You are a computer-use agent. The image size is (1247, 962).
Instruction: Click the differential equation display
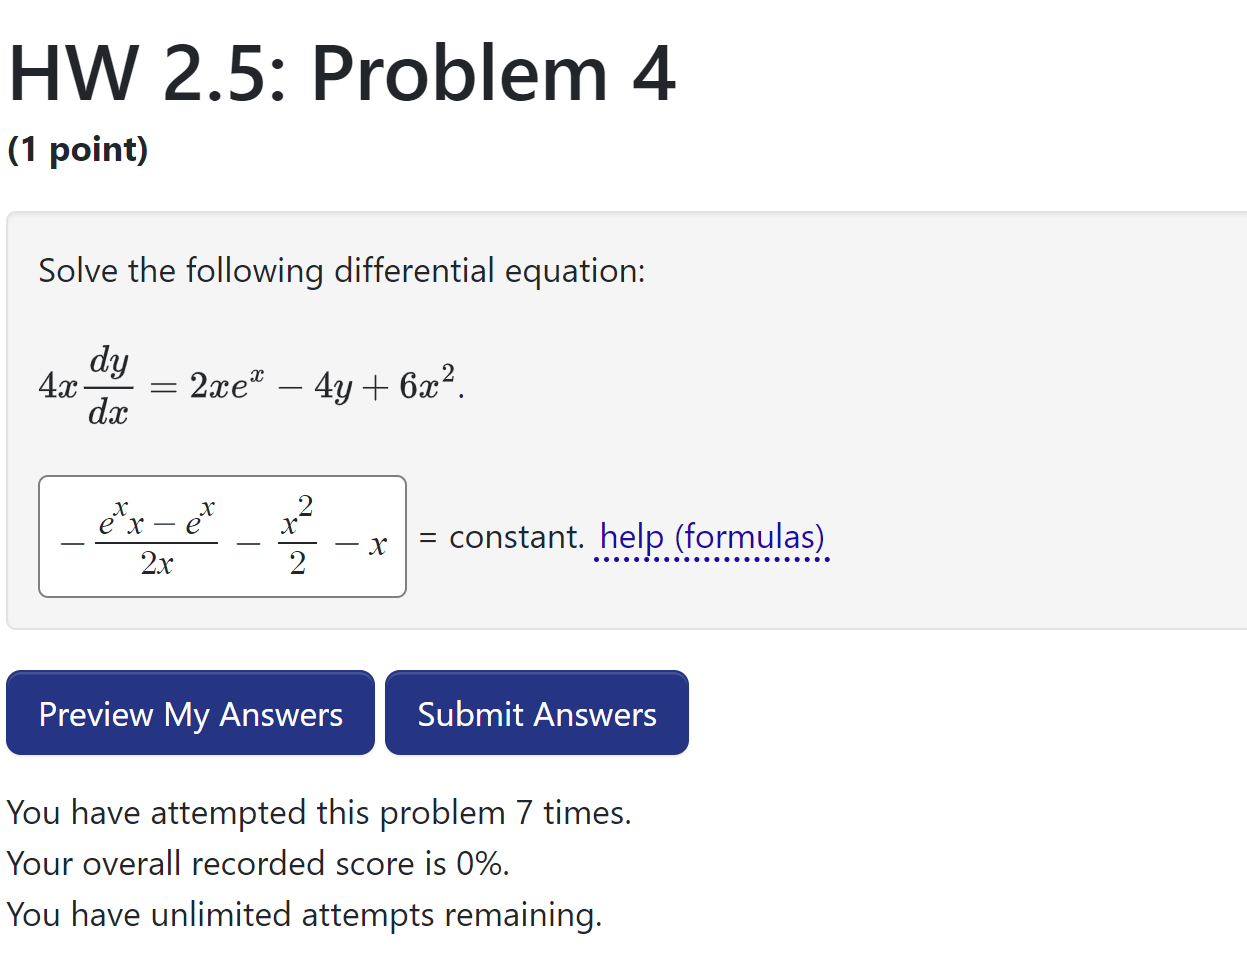250,383
